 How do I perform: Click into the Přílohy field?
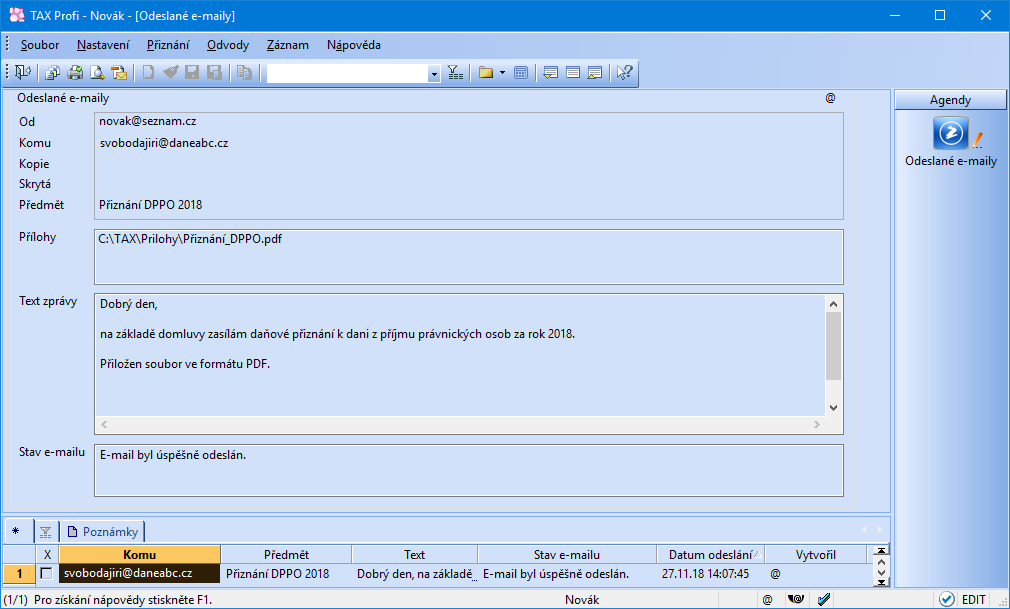point(468,257)
